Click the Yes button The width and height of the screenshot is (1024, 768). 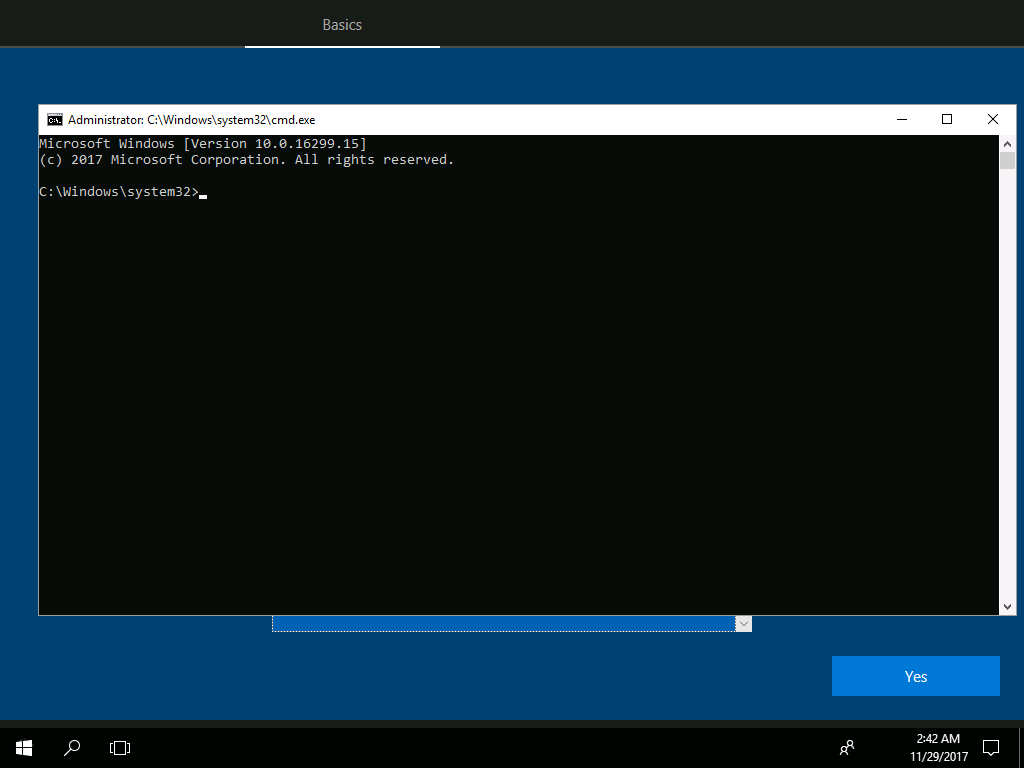916,676
